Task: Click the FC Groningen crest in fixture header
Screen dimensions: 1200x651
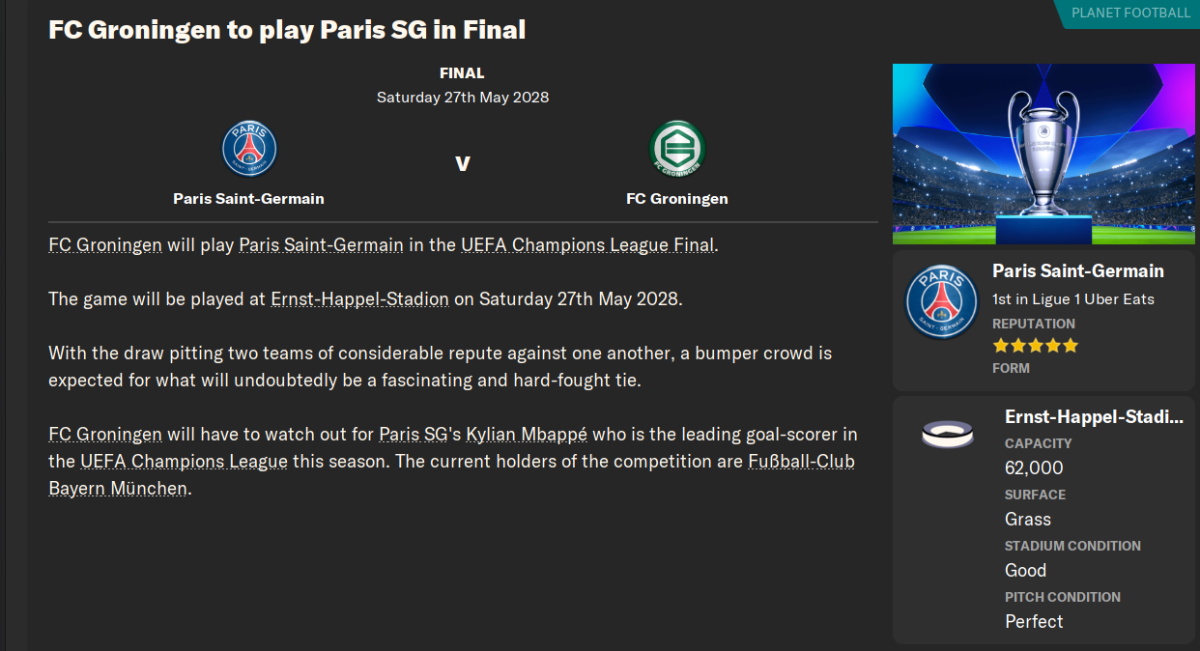Action: tap(677, 149)
